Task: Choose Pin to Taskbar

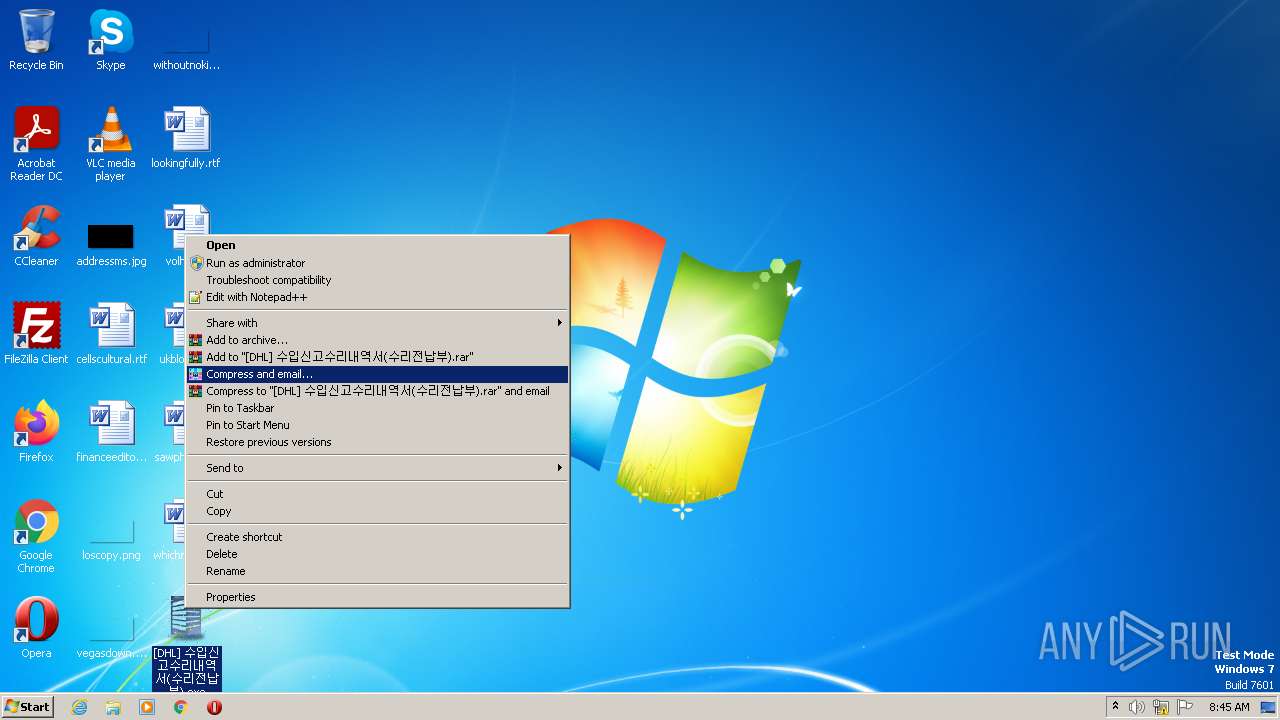Action: tap(378, 408)
